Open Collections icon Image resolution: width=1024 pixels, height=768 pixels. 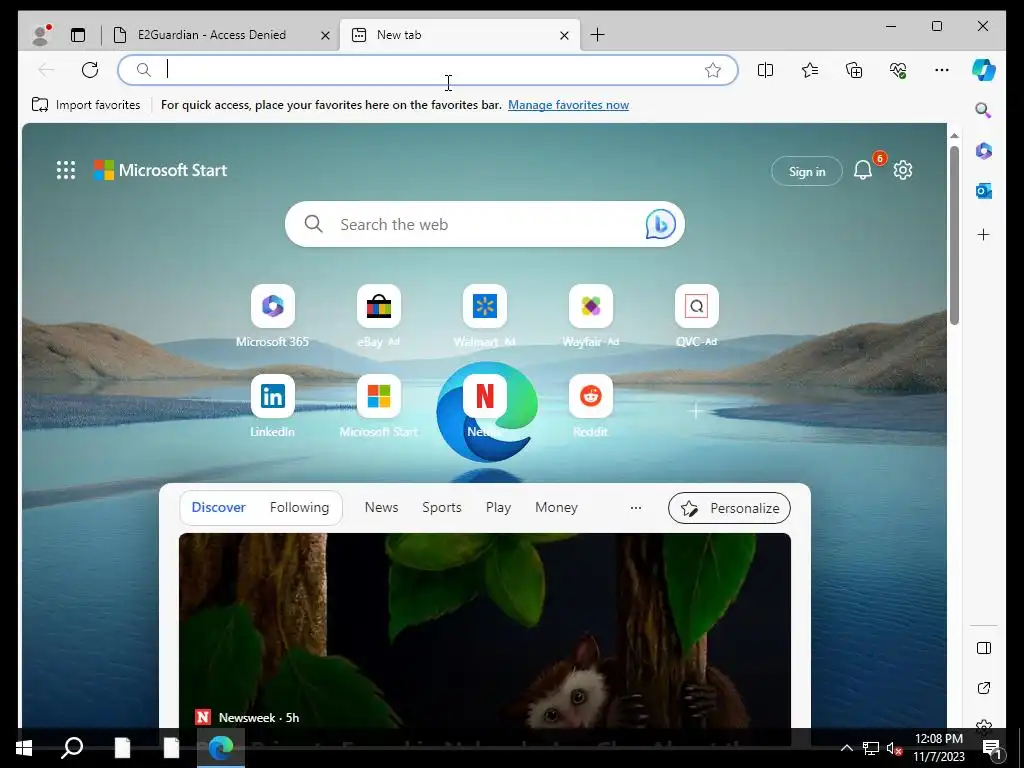pyautogui.click(x=854, y=70)
